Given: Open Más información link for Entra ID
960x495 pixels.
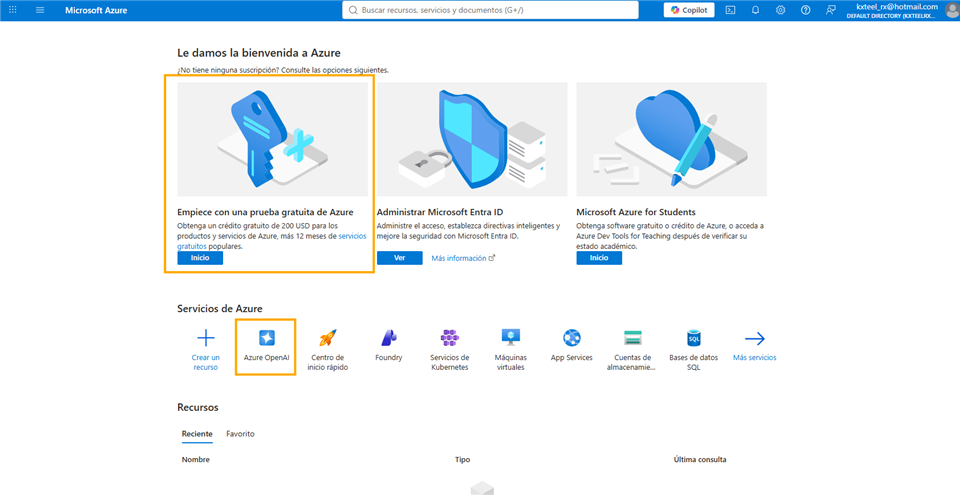Looking at the screenshot, I should tap(463, 258).
